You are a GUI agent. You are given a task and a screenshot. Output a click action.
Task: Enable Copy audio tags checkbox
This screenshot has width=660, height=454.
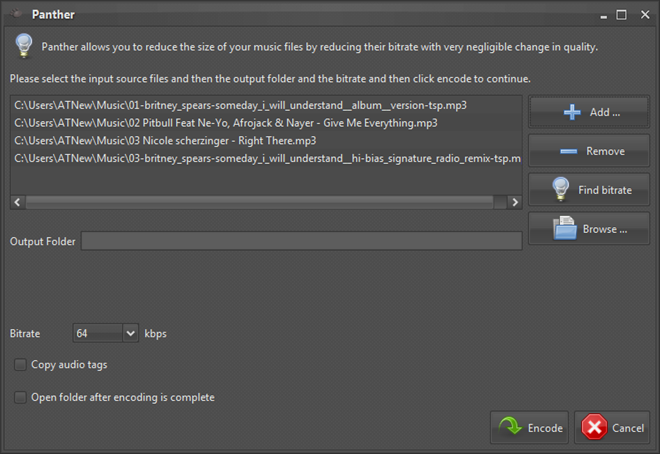pos(20,364)
